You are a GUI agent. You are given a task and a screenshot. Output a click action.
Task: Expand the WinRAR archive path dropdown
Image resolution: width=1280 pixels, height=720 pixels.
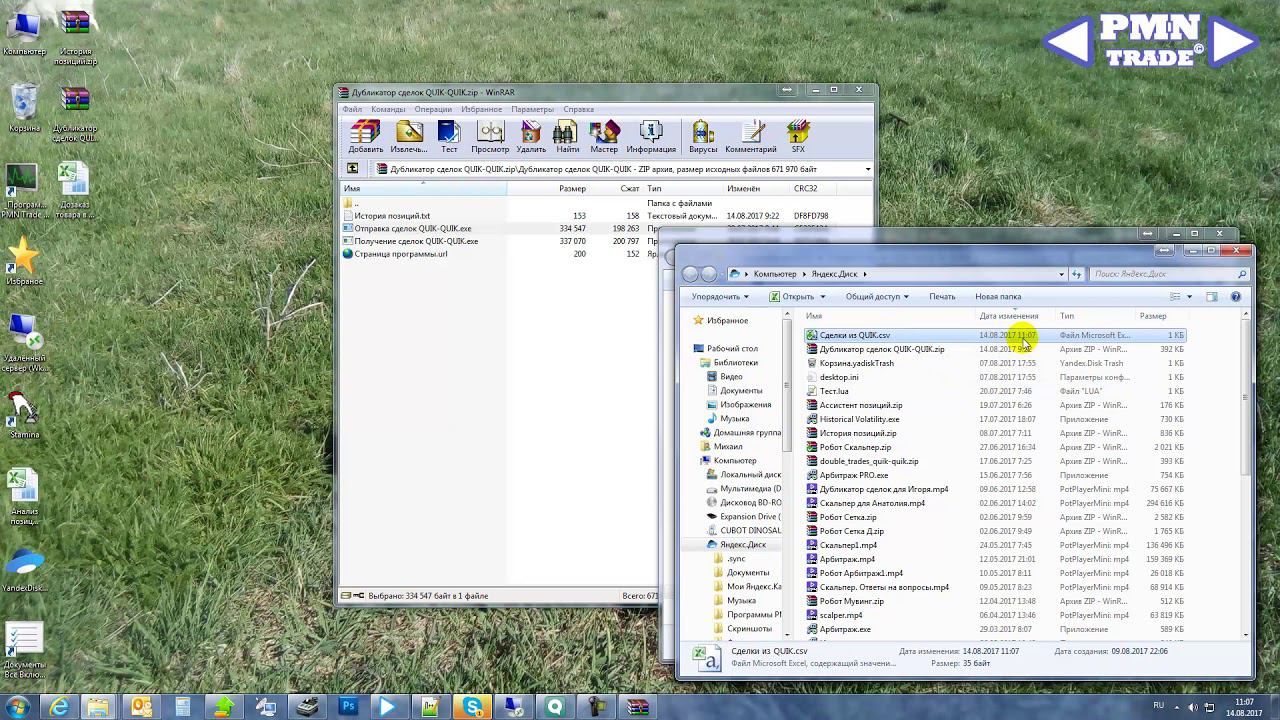(867, 169)
